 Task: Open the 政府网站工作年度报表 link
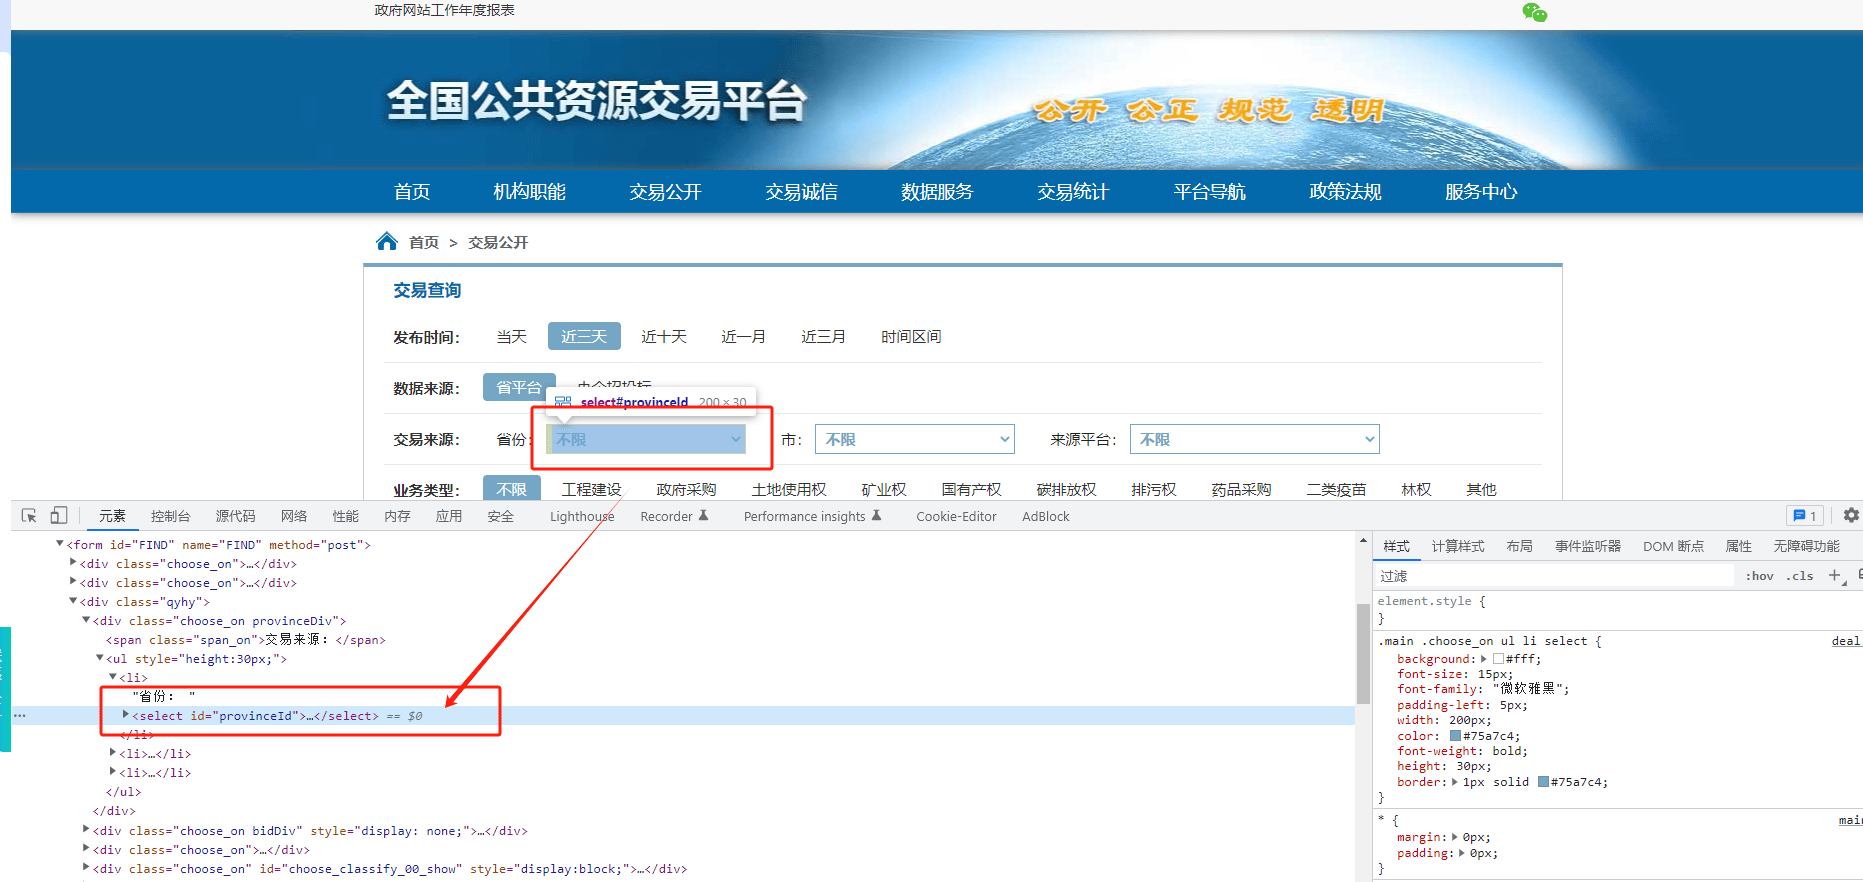(x=444, y=10)
